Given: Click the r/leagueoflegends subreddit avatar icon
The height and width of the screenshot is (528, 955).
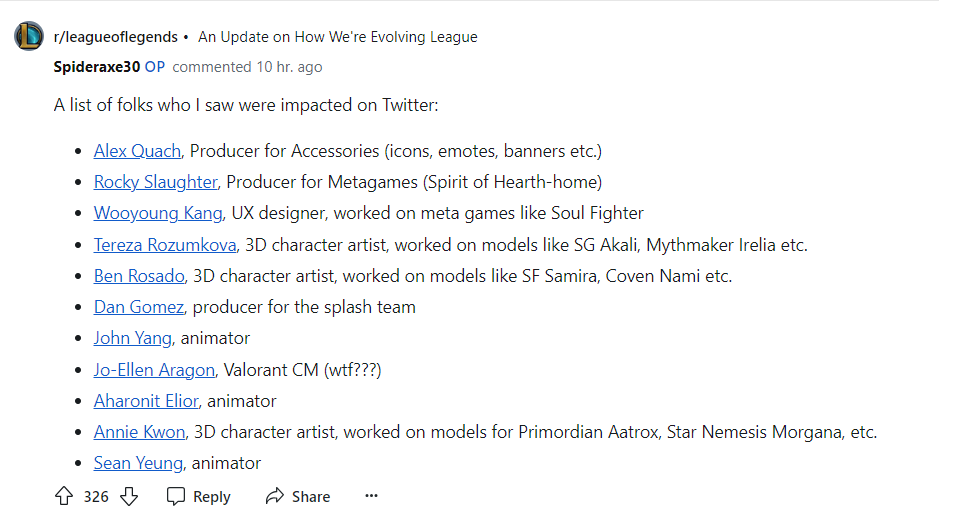Looking at the screenshot, I should [29, 37].
